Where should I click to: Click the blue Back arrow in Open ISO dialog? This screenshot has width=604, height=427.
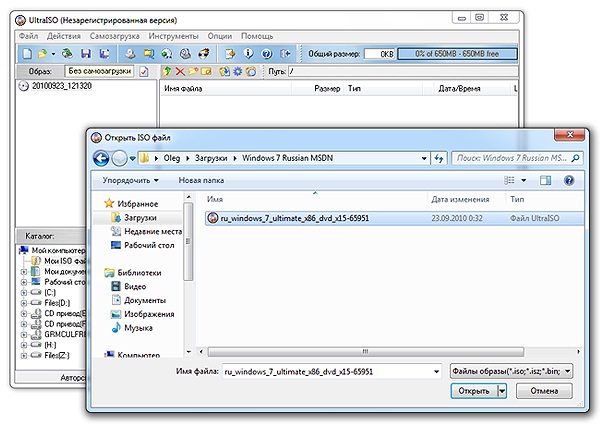(x=101, y=158)
